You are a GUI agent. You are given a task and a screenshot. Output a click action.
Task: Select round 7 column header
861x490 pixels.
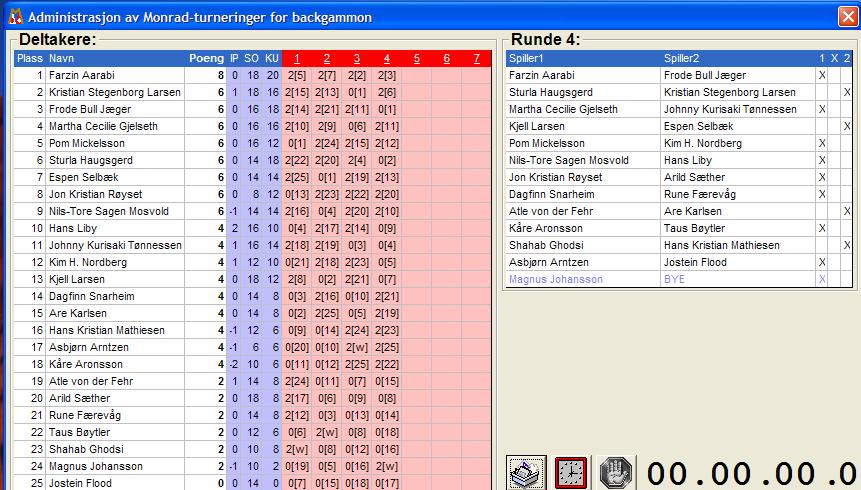point(476,58)
